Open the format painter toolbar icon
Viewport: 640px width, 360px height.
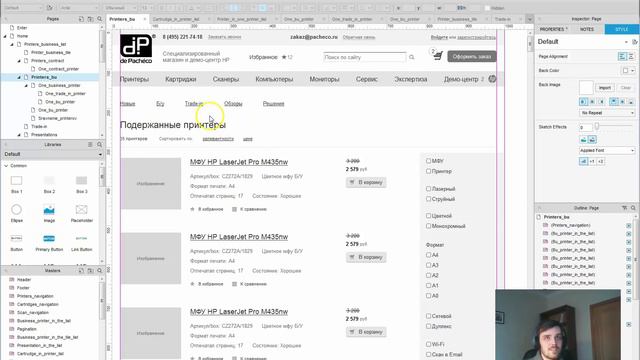tap(50, 8)
